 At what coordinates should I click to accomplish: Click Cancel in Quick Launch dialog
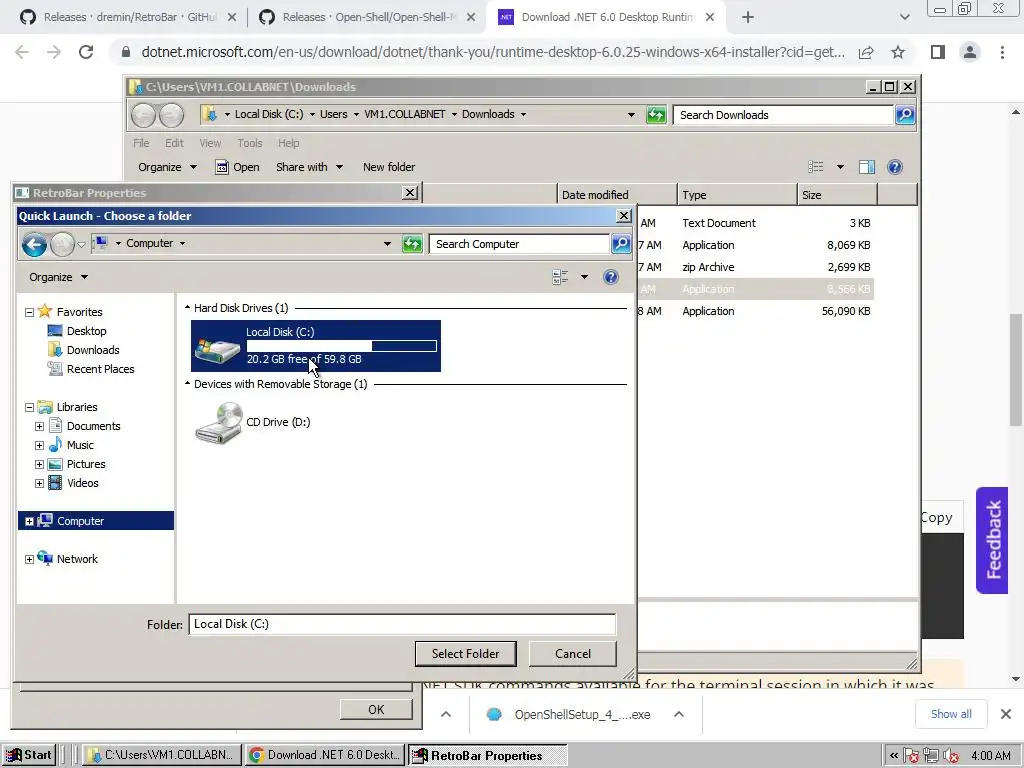[573, 654]
